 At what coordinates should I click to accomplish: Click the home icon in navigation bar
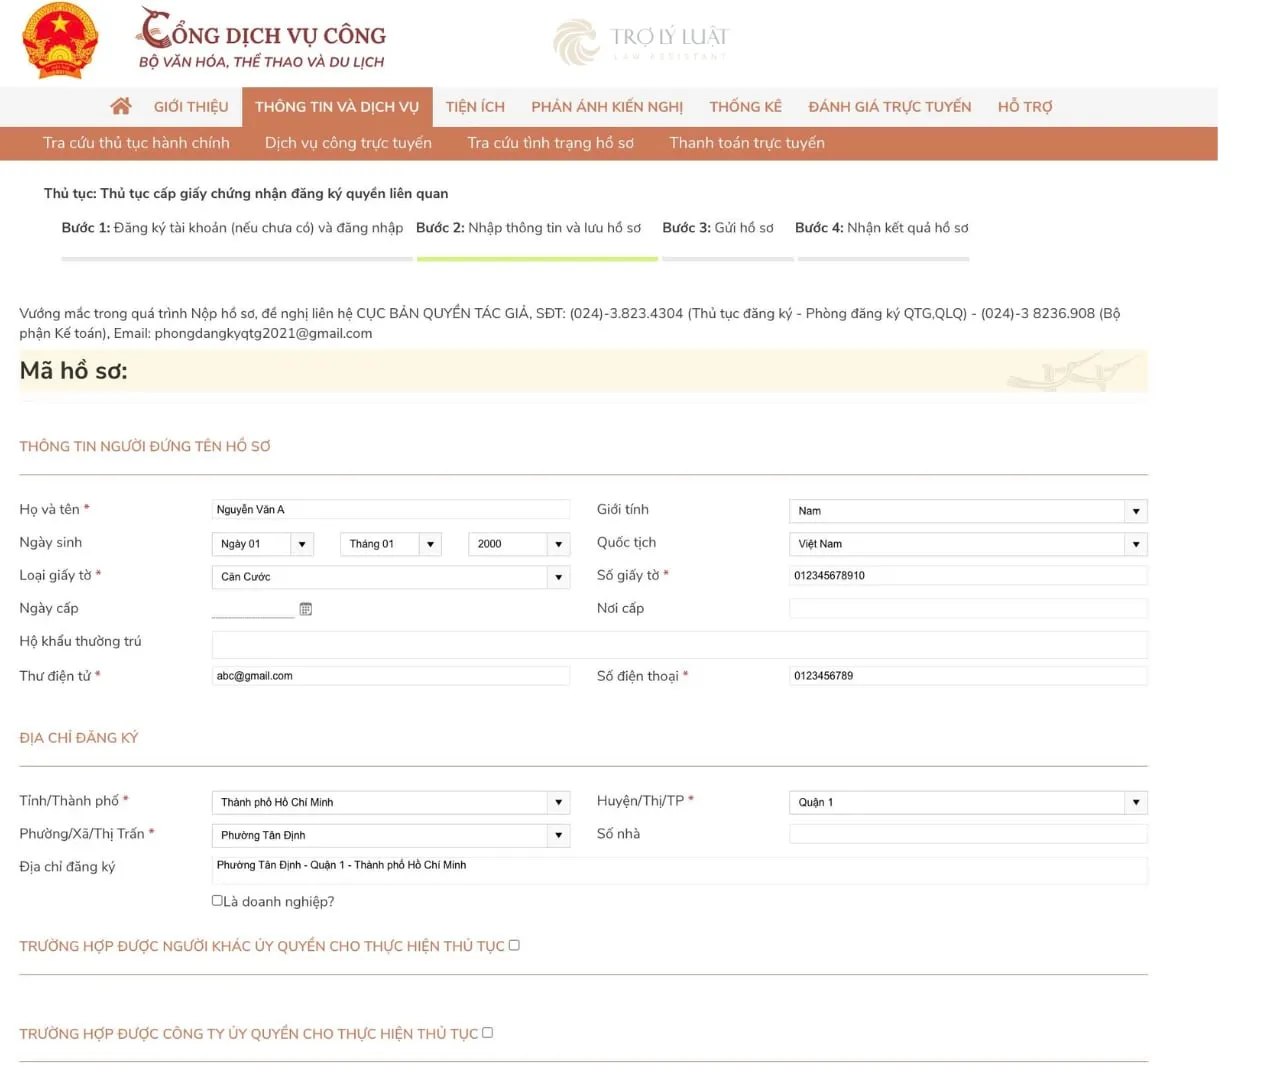click(121, 106)
